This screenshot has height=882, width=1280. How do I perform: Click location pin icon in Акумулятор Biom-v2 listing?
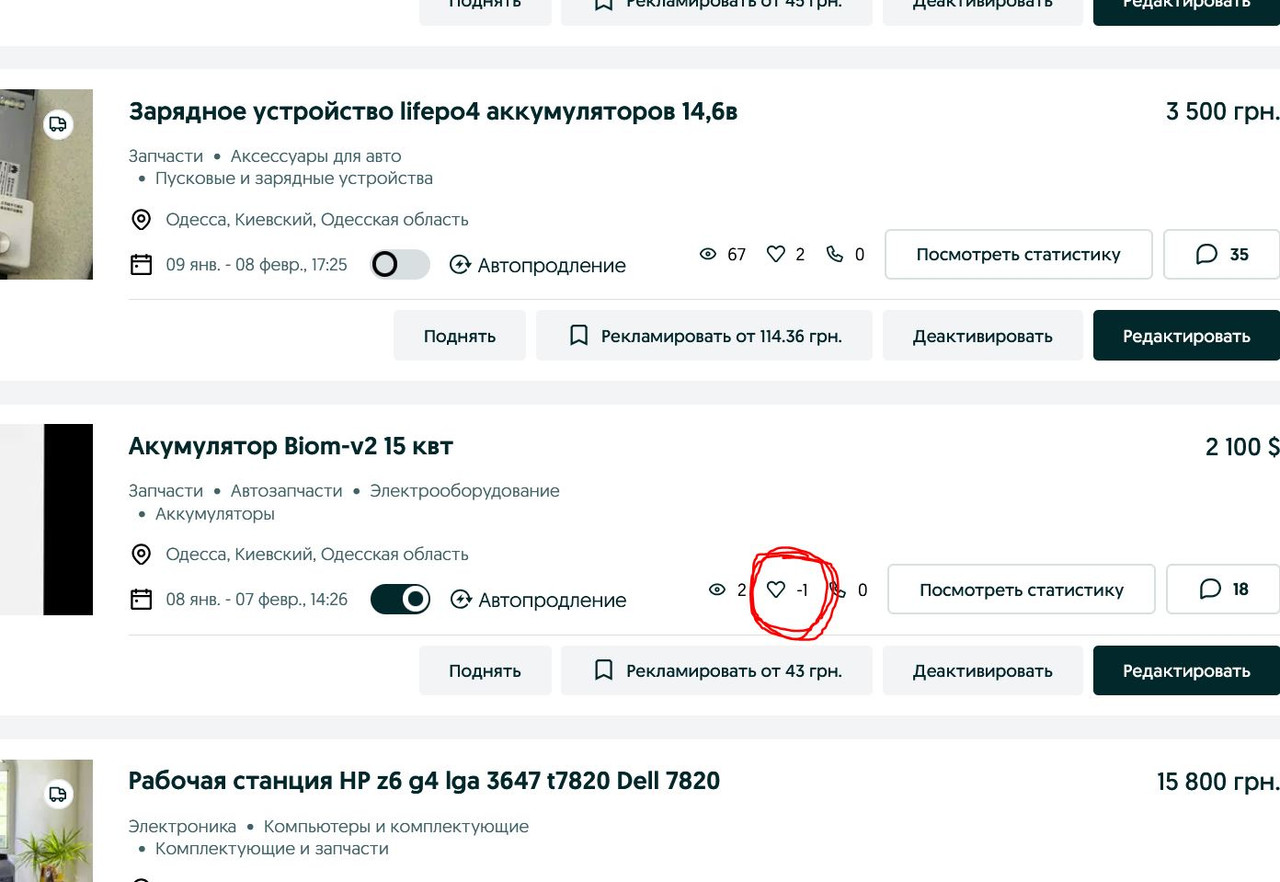(x=141, y=554)
